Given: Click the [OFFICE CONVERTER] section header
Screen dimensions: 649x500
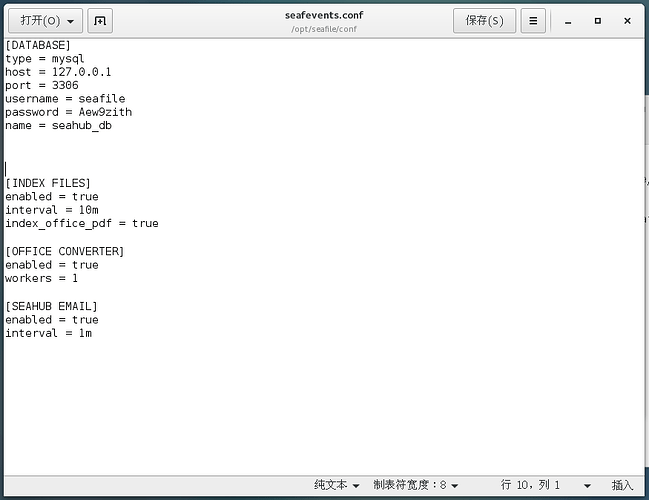Looking at the screenshot, I should [65, 251].
